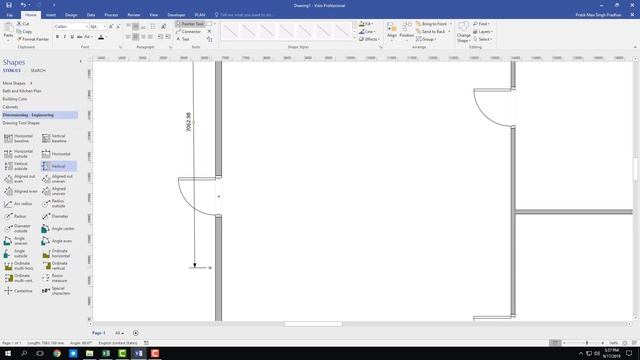Switch to the View ribbon tab
This screenshot has width=640, height=360.
[153, 15]
